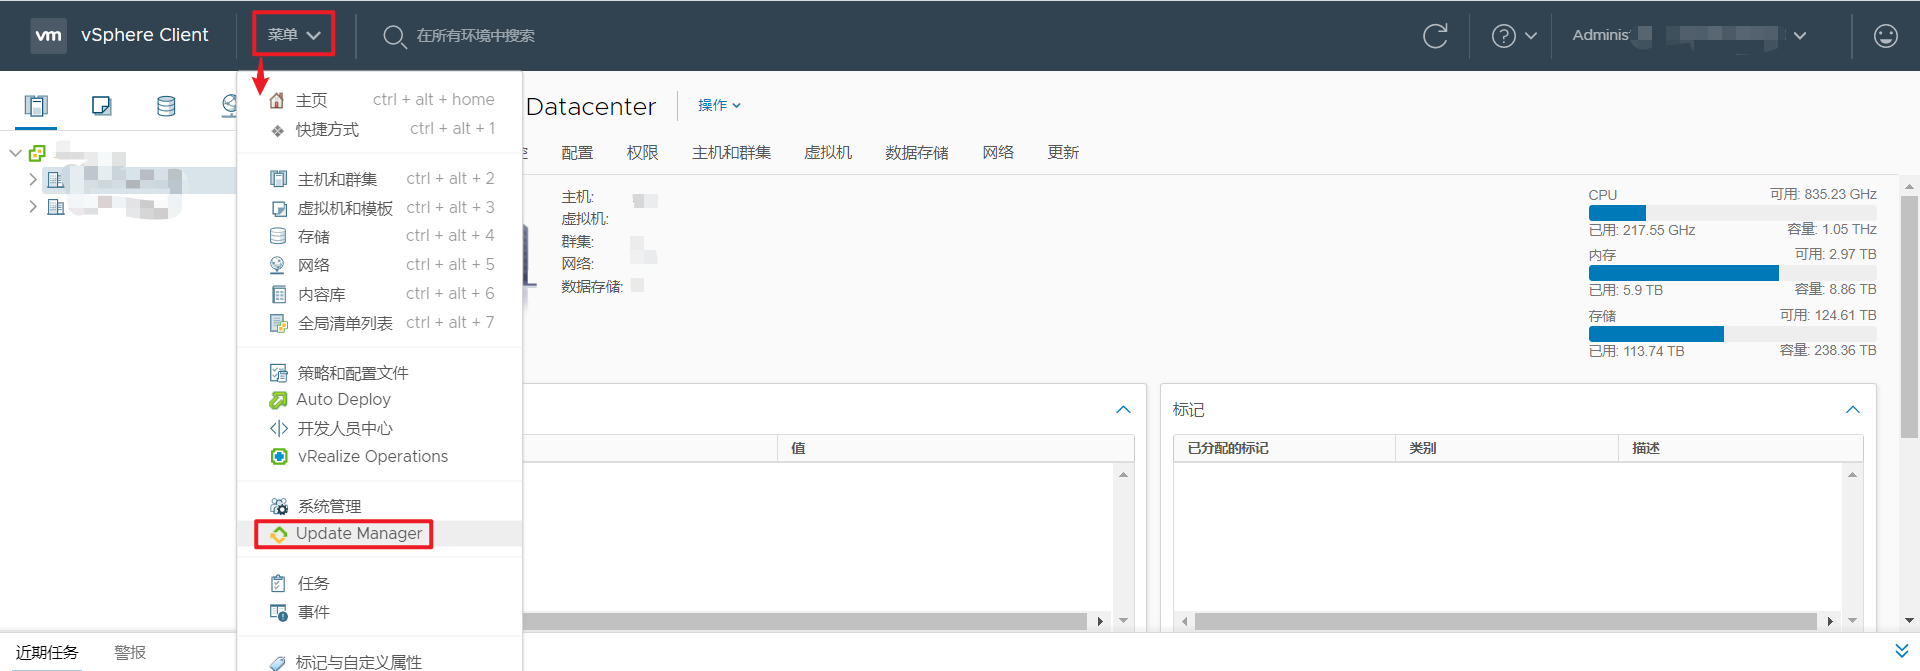Sort by 类别 column header
The image size is (1920, 671).
pos(1506,448)
